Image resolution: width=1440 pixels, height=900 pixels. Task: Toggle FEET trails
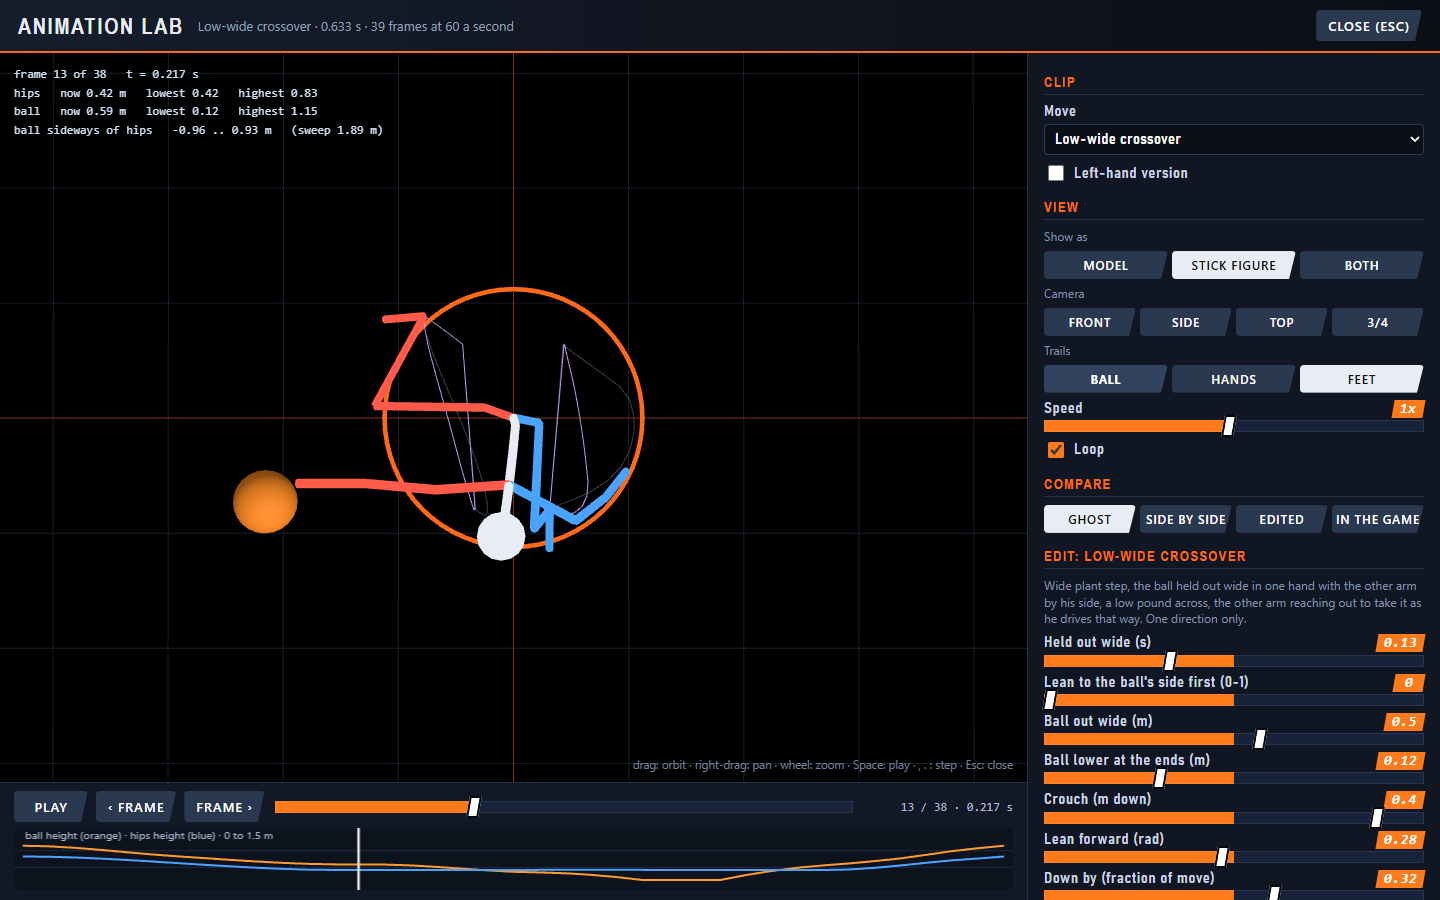(1361, 379)
